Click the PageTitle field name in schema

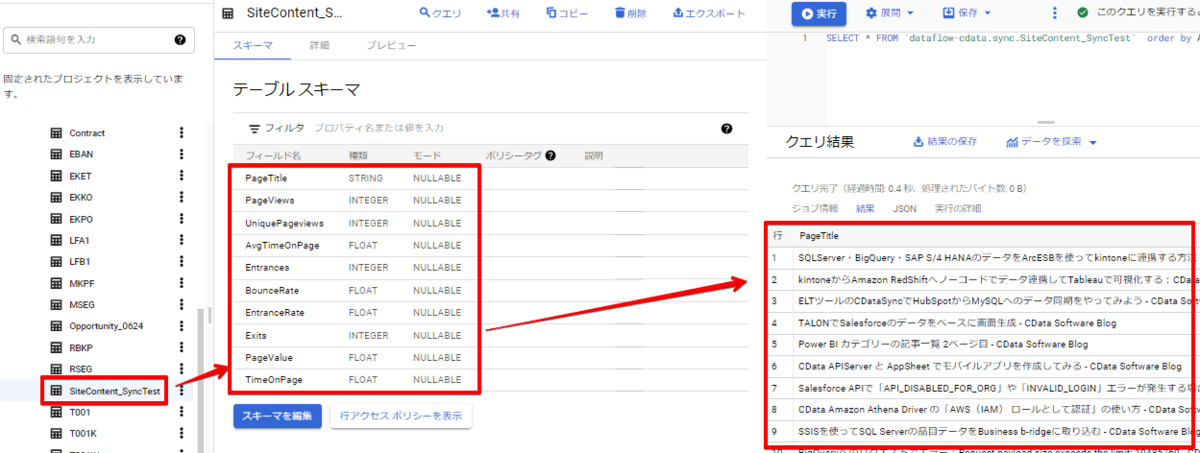point(267,178)
